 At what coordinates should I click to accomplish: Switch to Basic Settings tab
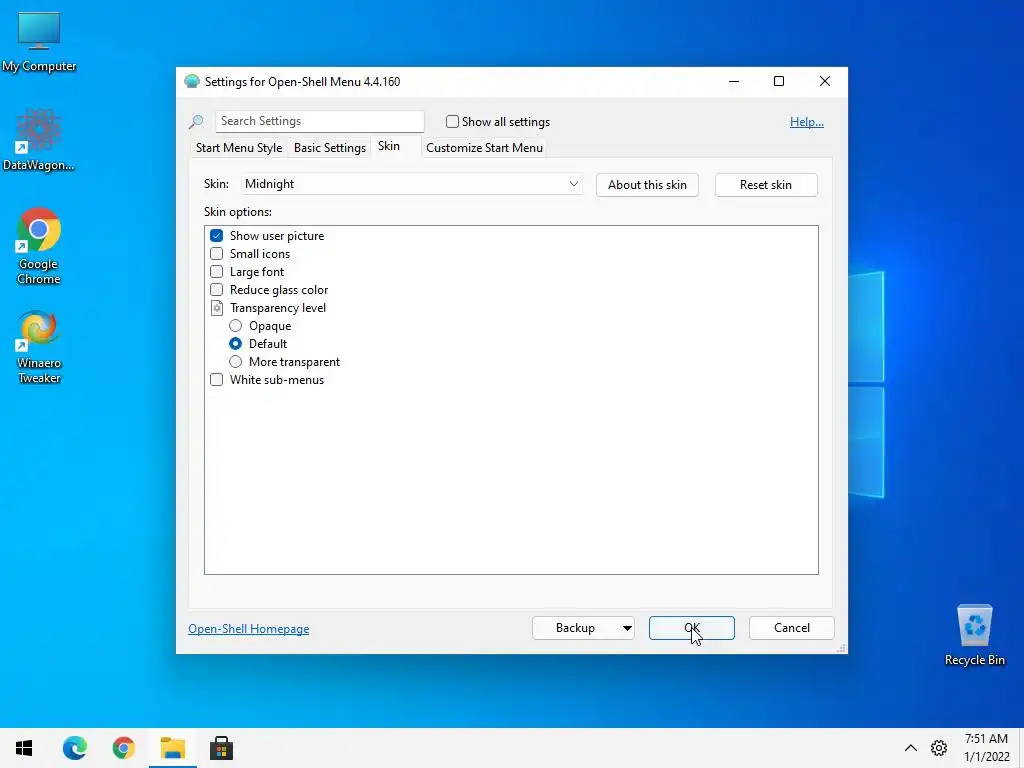pyautogui.click(x=330, y=148)
